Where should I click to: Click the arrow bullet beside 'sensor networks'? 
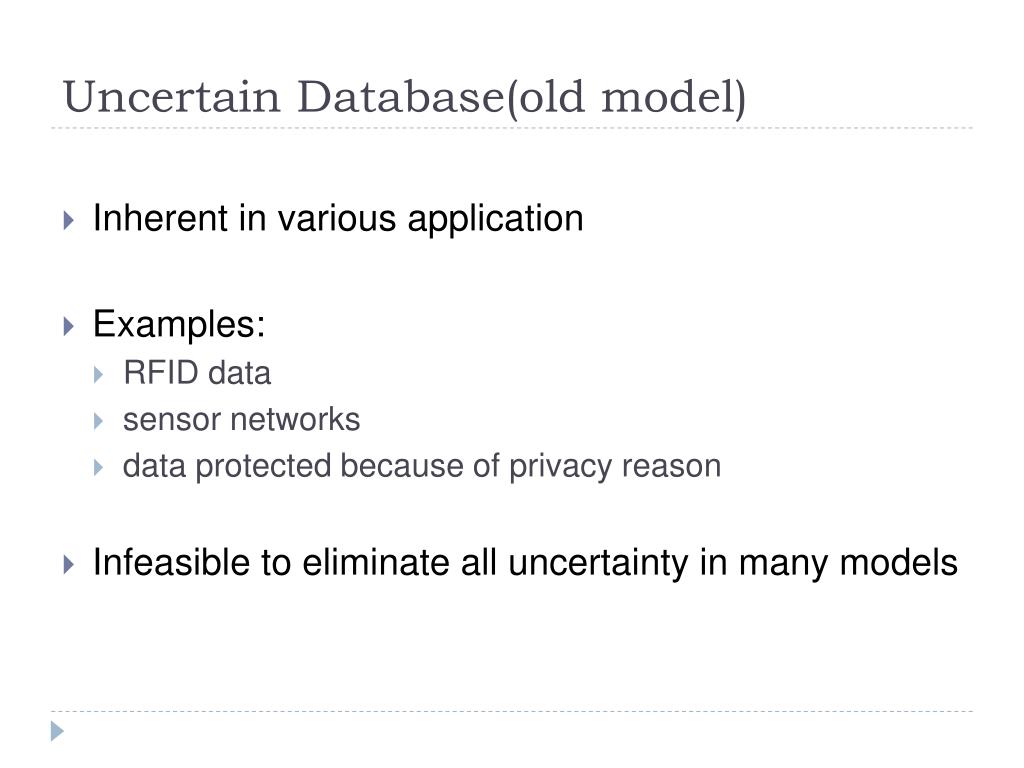click(99, 421)
